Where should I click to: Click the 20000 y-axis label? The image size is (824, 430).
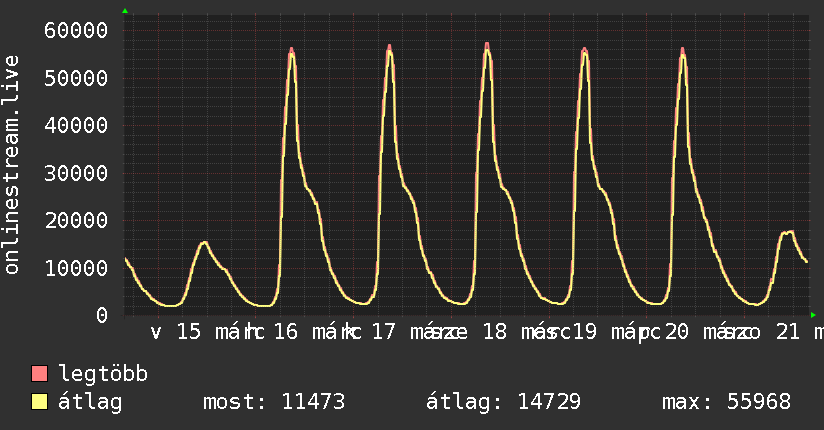click(x=76, y=221)
